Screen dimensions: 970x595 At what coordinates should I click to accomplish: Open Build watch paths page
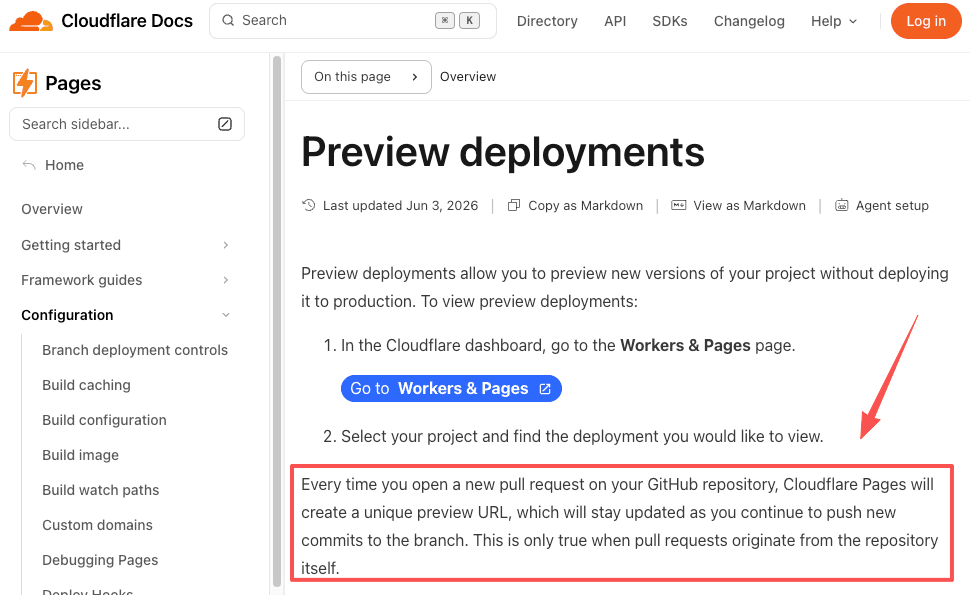tap(100, 490)
